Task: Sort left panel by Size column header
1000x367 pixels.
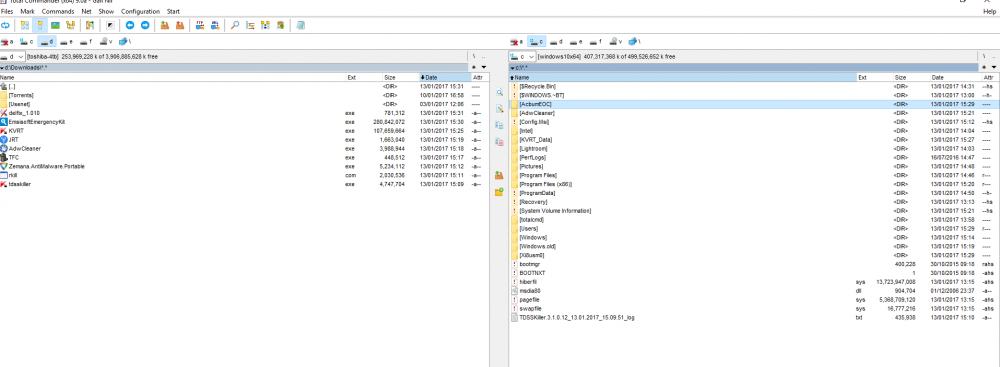Action: [x=390, y=77]
